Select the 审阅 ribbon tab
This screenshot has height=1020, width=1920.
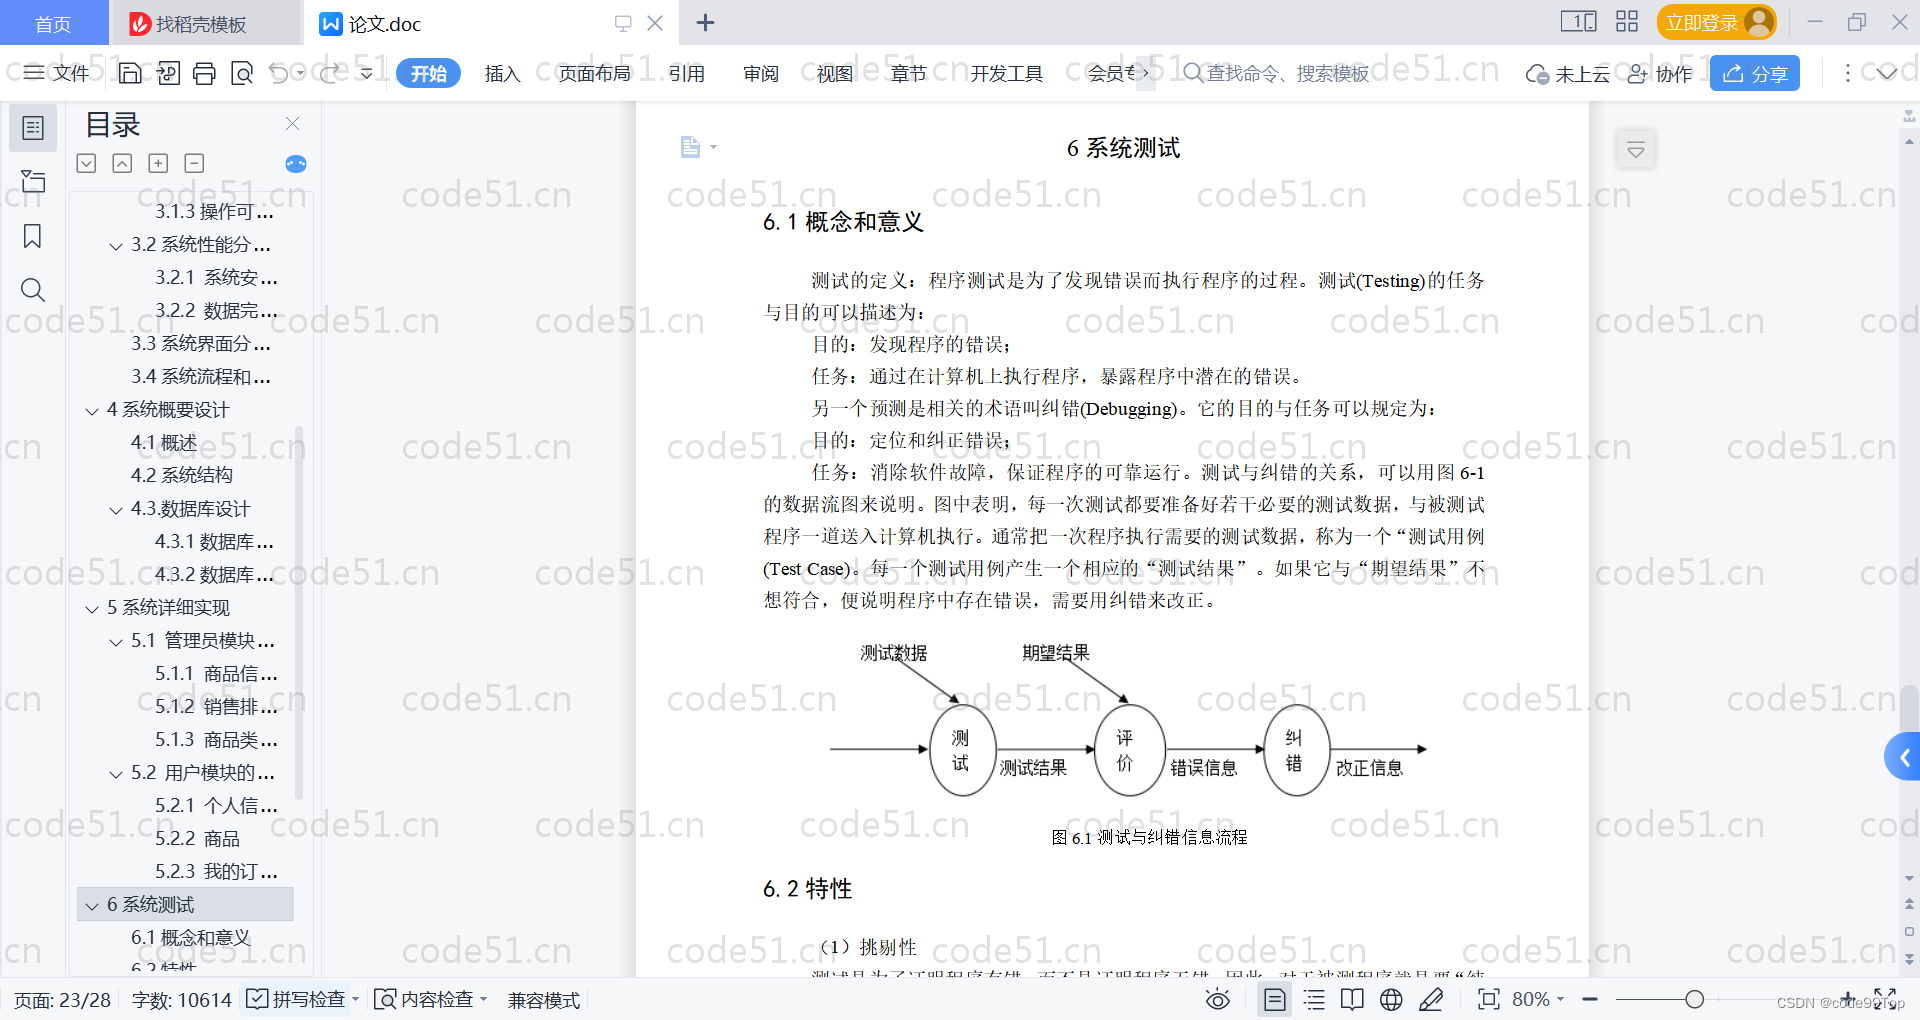(760, 73)
